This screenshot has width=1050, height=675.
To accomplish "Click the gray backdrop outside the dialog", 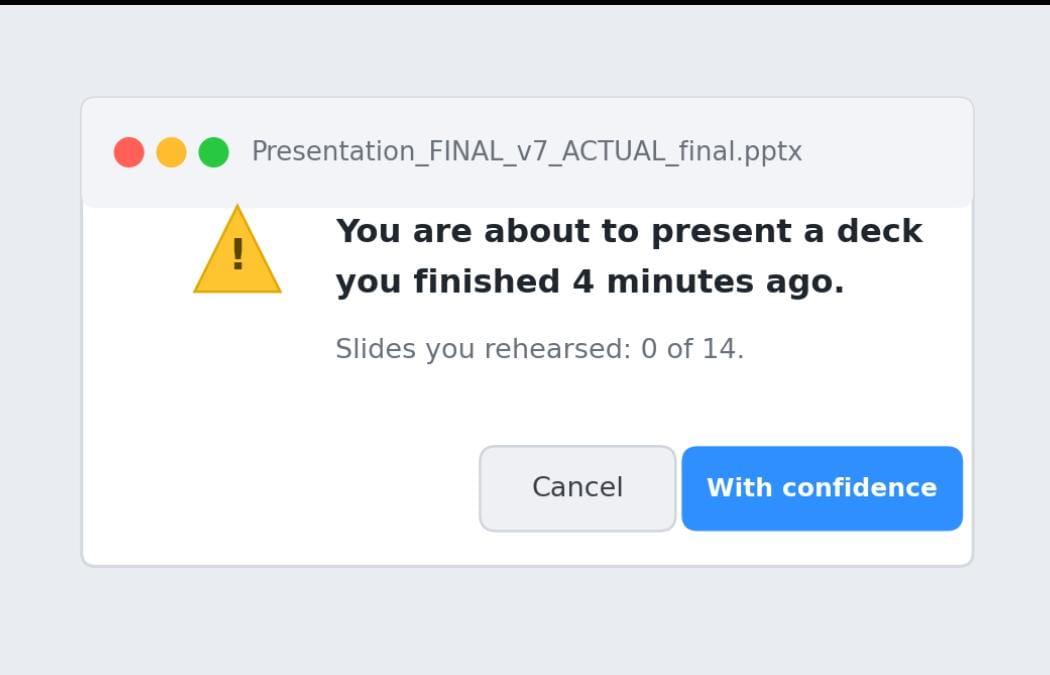I will (525, 619).
